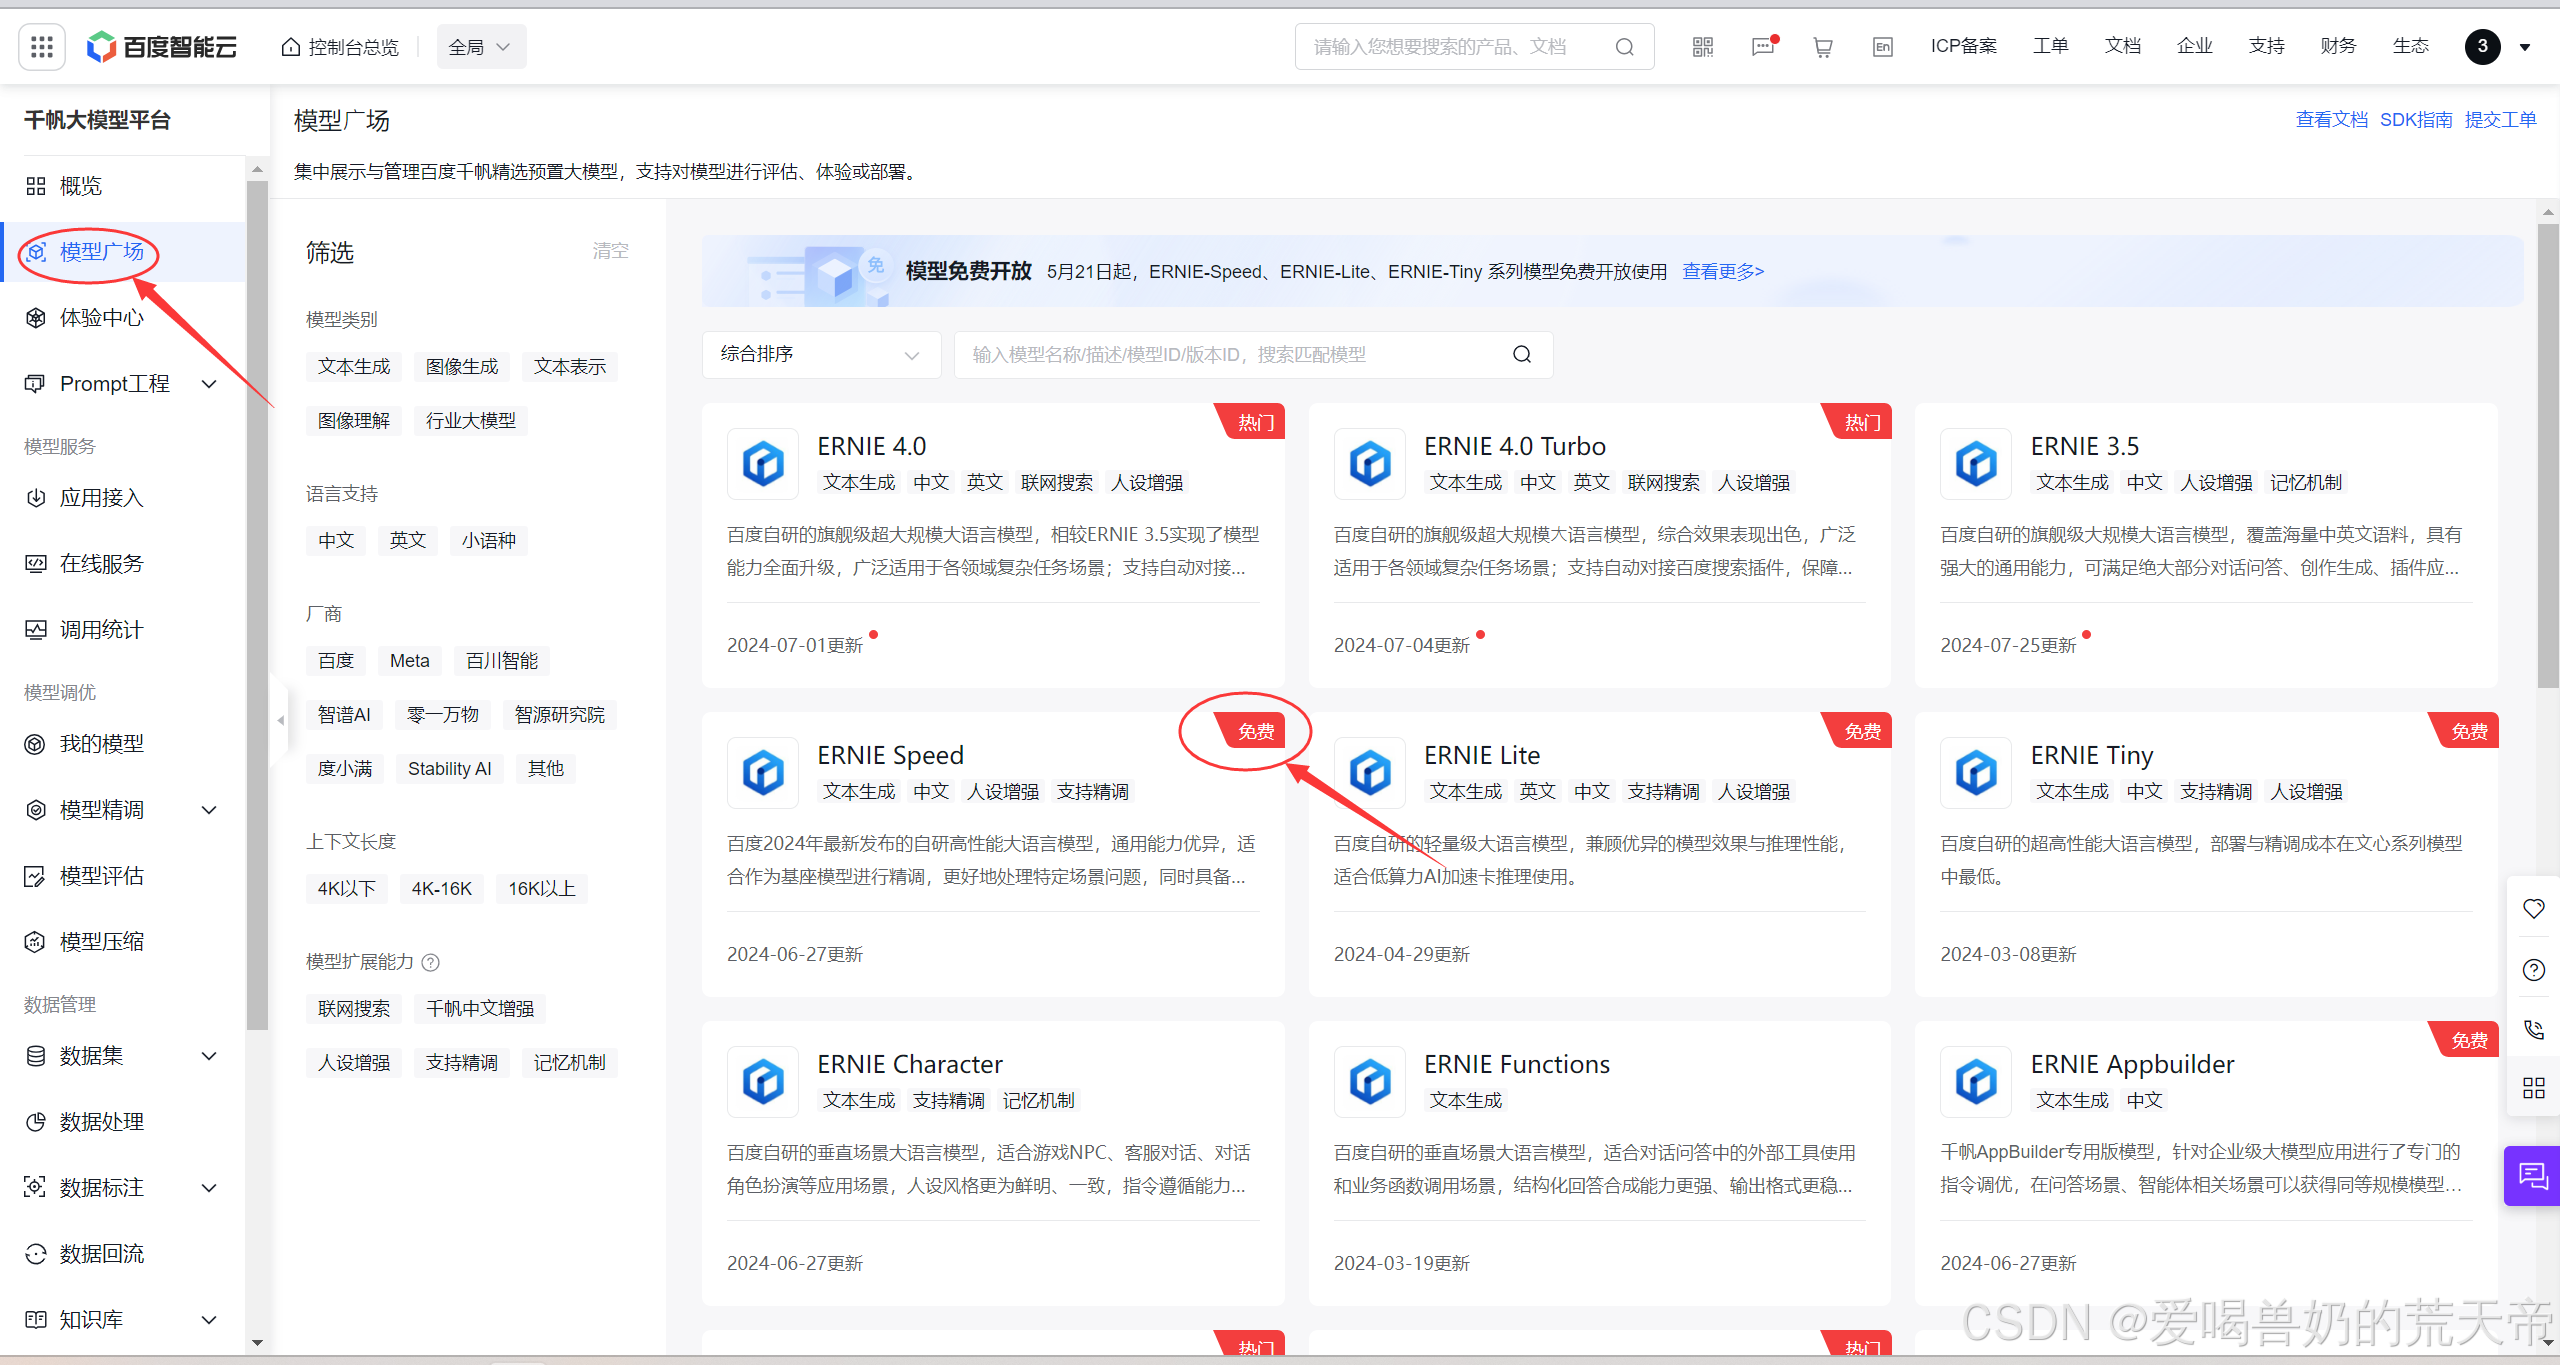
Task: Open 在线服务 in the sidebar
Action: point(102,564)
